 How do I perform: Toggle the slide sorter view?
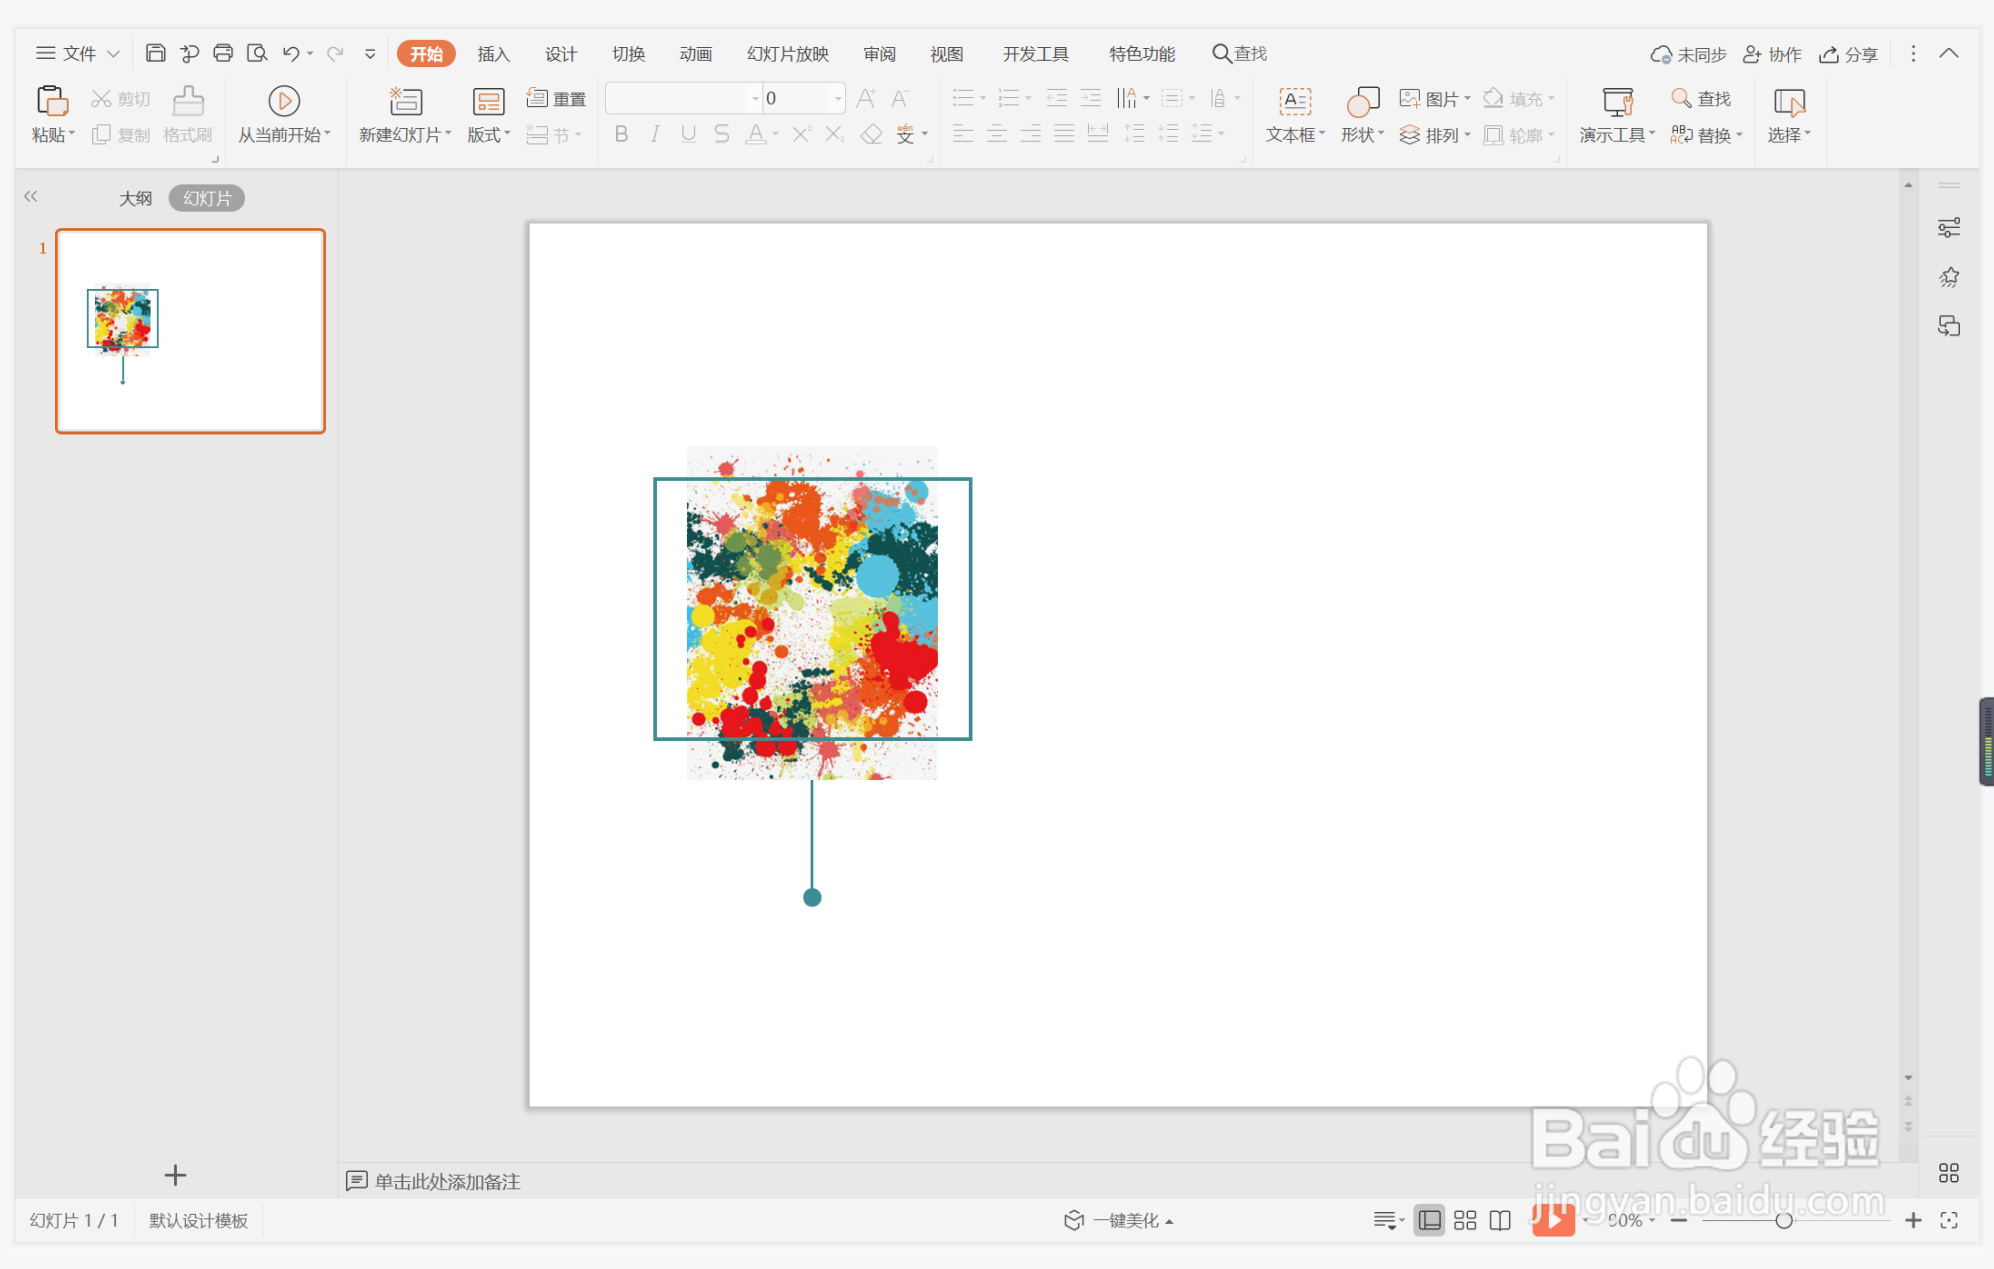click(x=1464, y=1220)
